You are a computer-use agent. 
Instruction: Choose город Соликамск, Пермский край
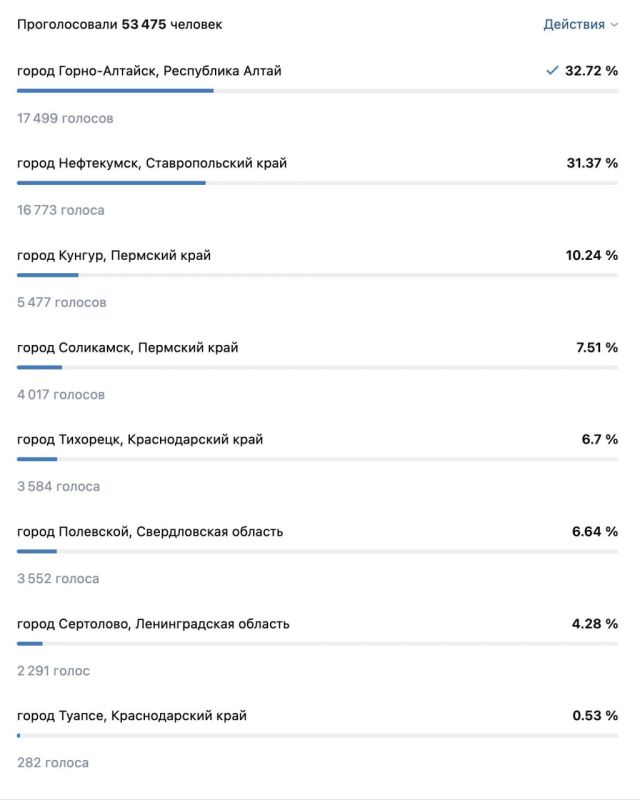pyautogui.click(x=128, y=347)
